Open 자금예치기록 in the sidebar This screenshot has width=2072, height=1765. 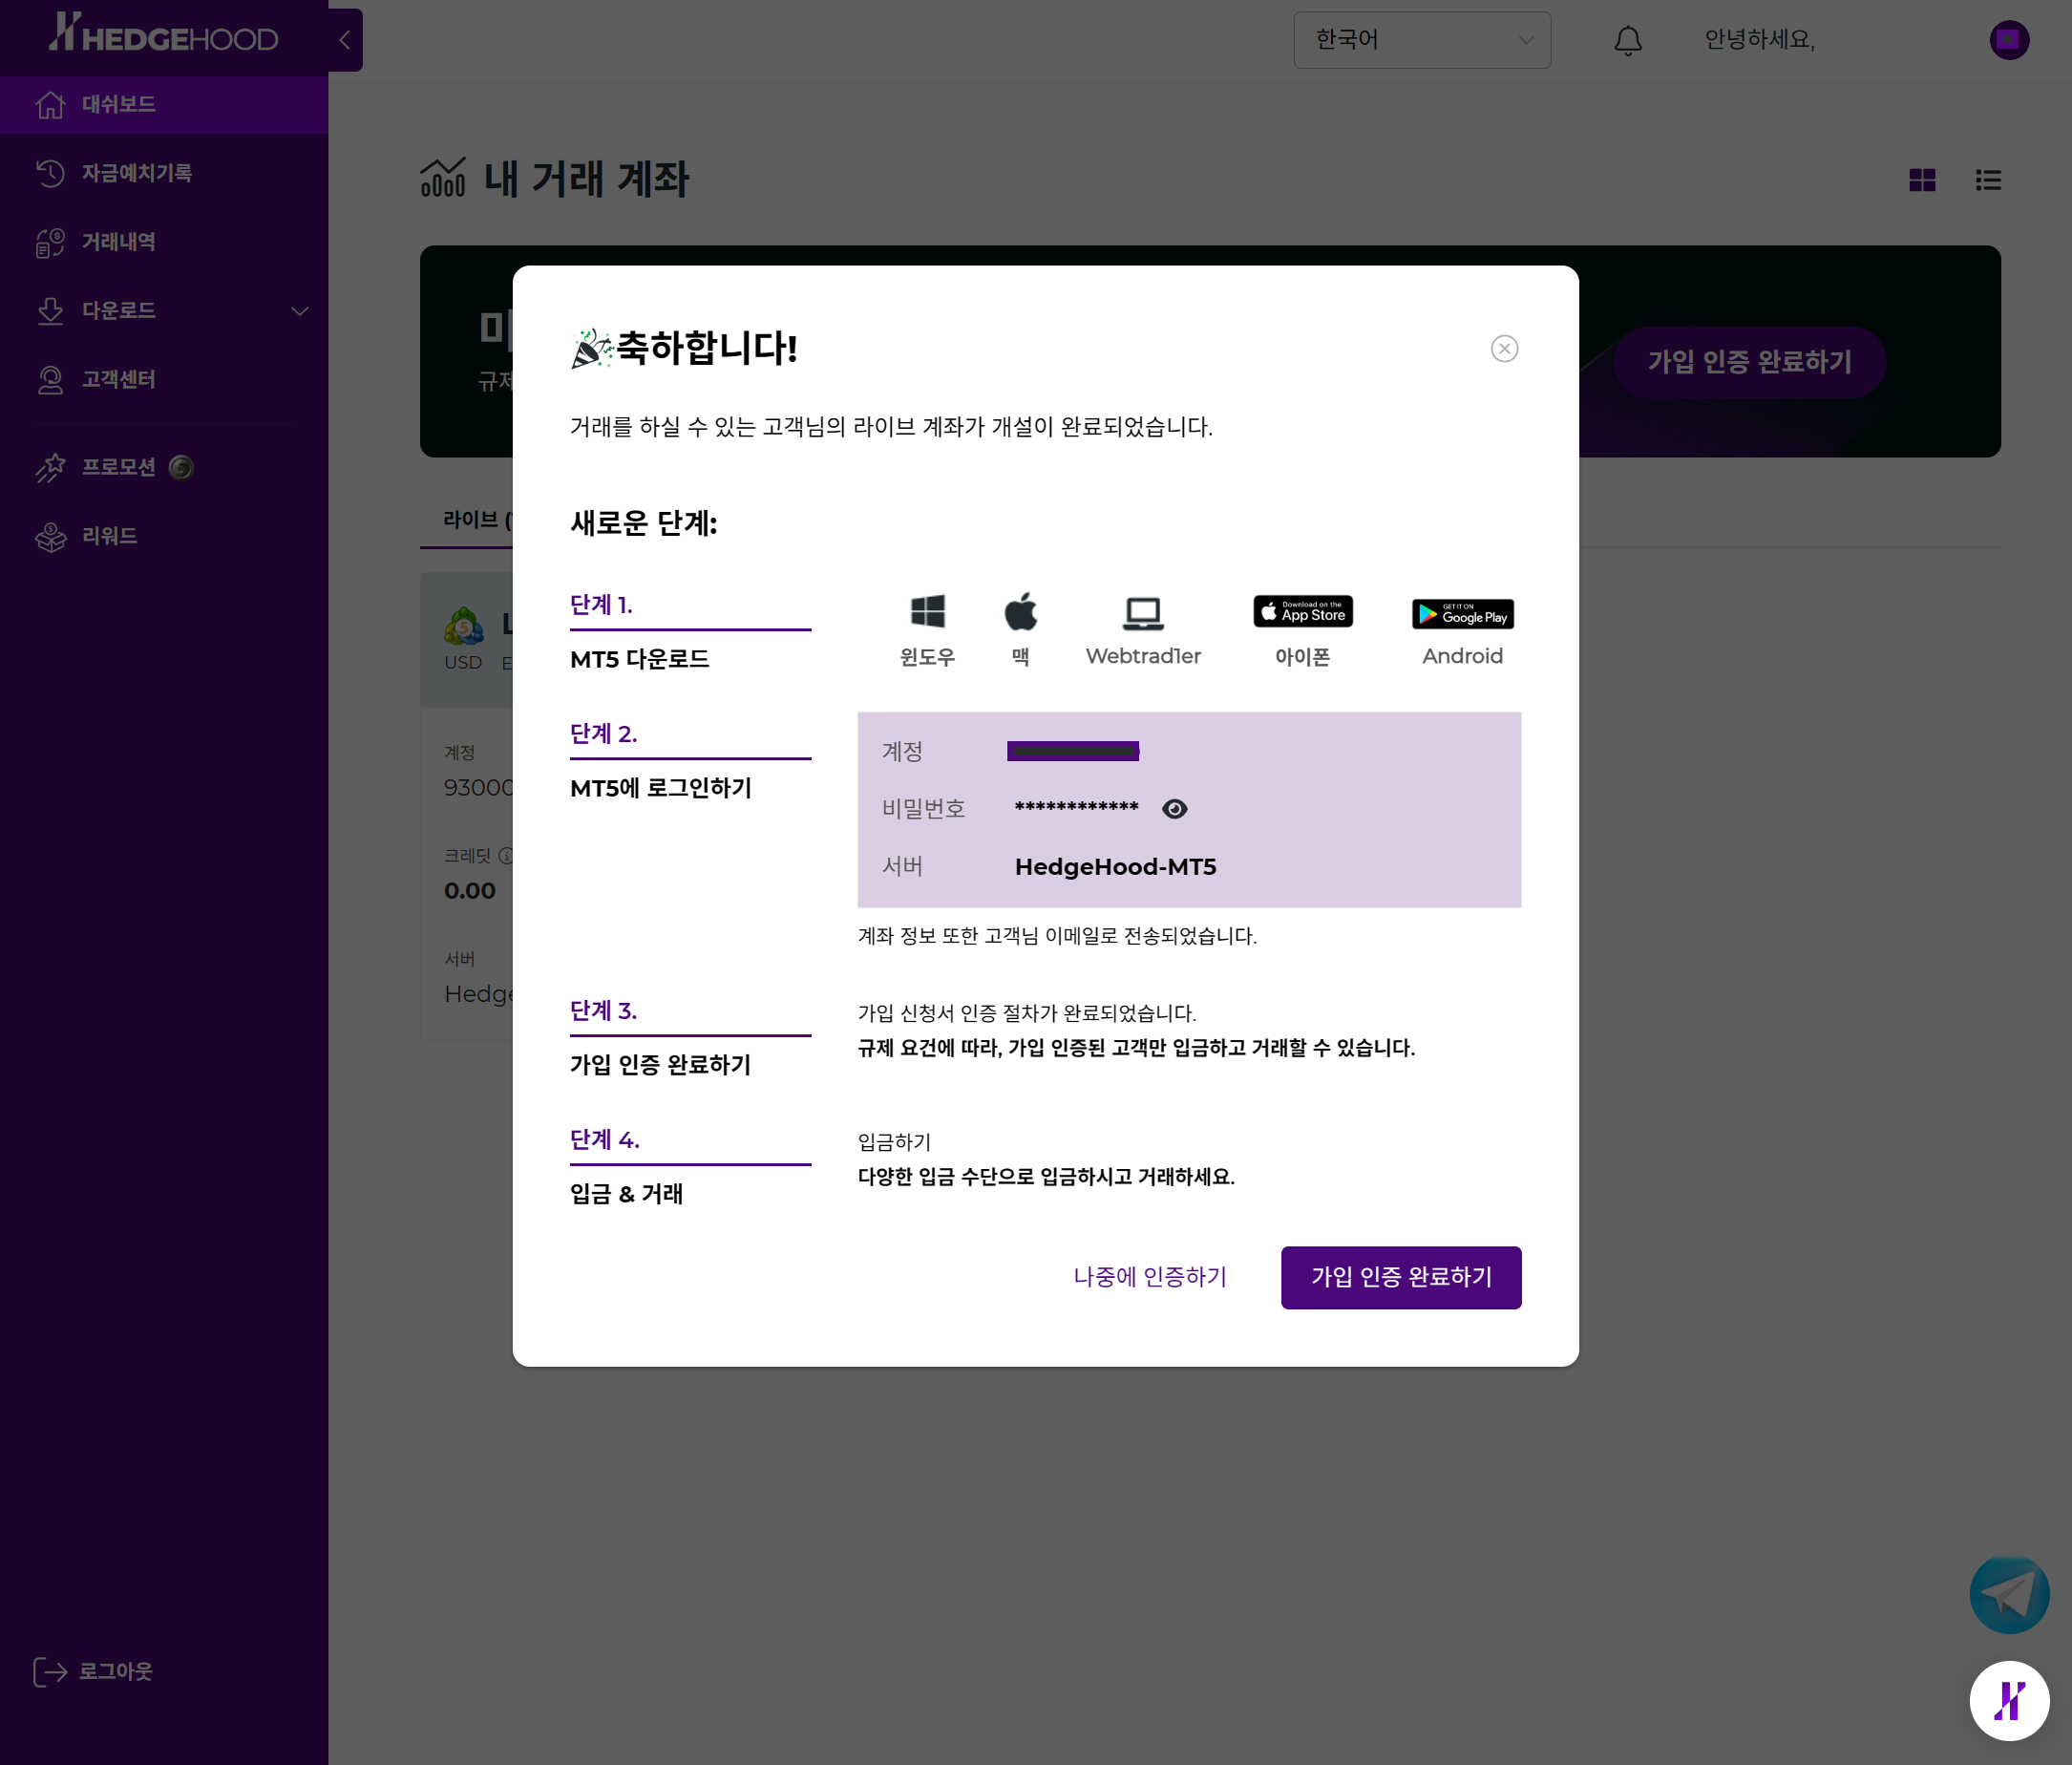tap(164, 173)
